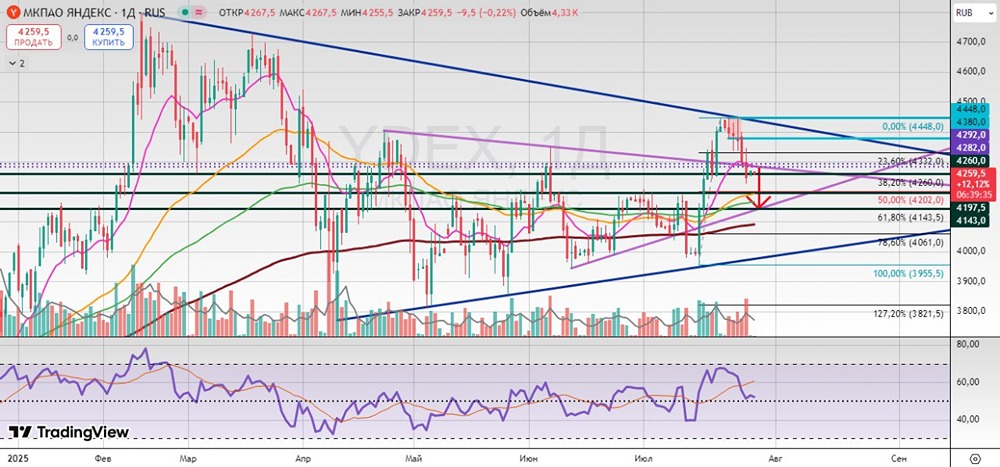Screen dimensions: 1000x467
Task: Click the cyan 4448,0 price scale label
Action: 969,108
